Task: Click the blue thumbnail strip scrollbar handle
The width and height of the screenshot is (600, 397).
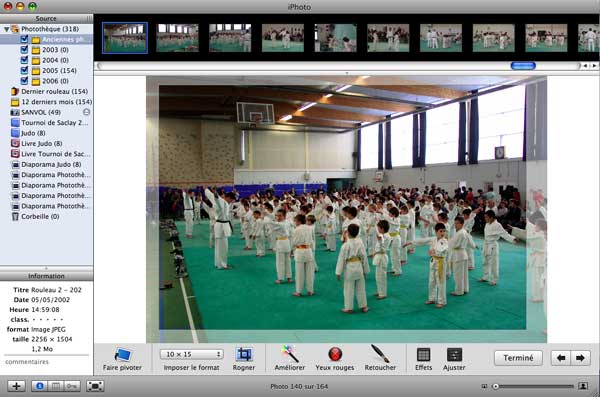Action: (523, 66)
